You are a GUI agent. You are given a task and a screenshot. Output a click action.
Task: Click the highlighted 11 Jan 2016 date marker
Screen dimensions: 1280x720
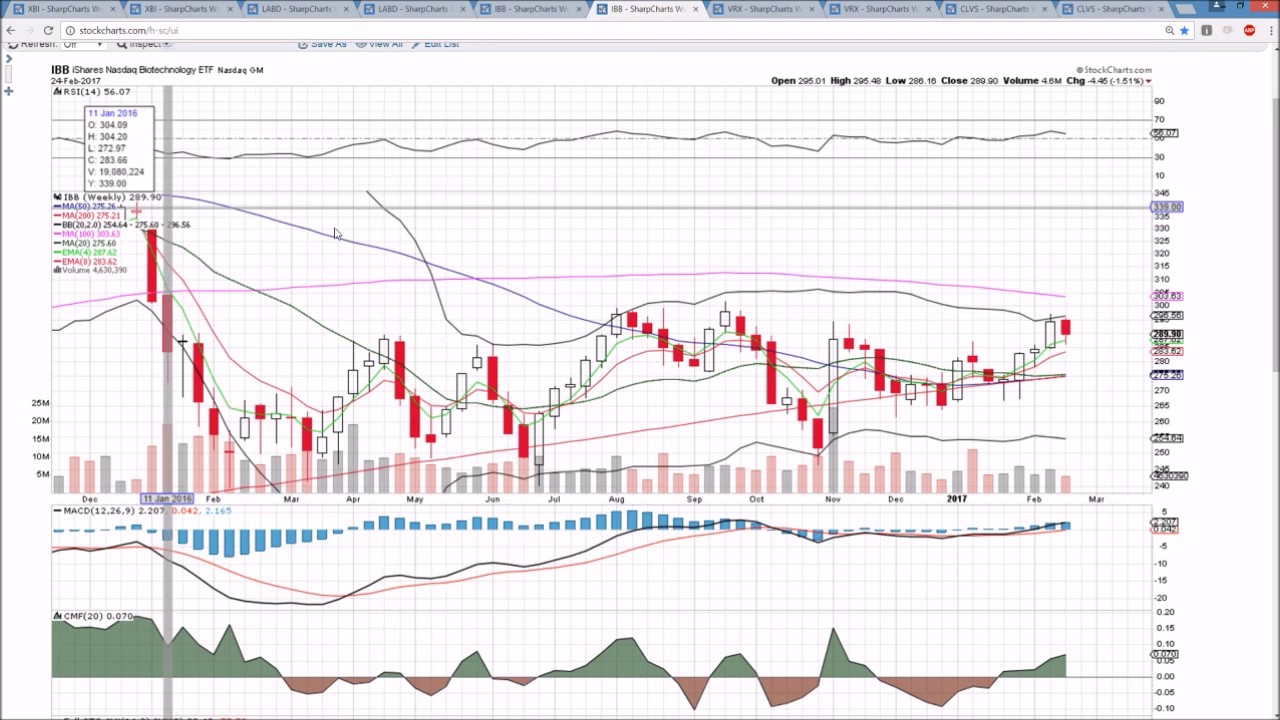(x=167, y=499)
